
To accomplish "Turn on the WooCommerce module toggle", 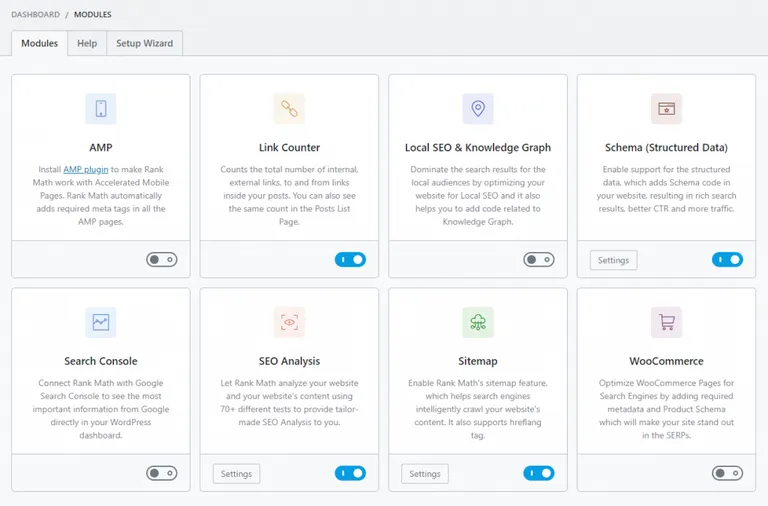I will (x=727, y=473).
